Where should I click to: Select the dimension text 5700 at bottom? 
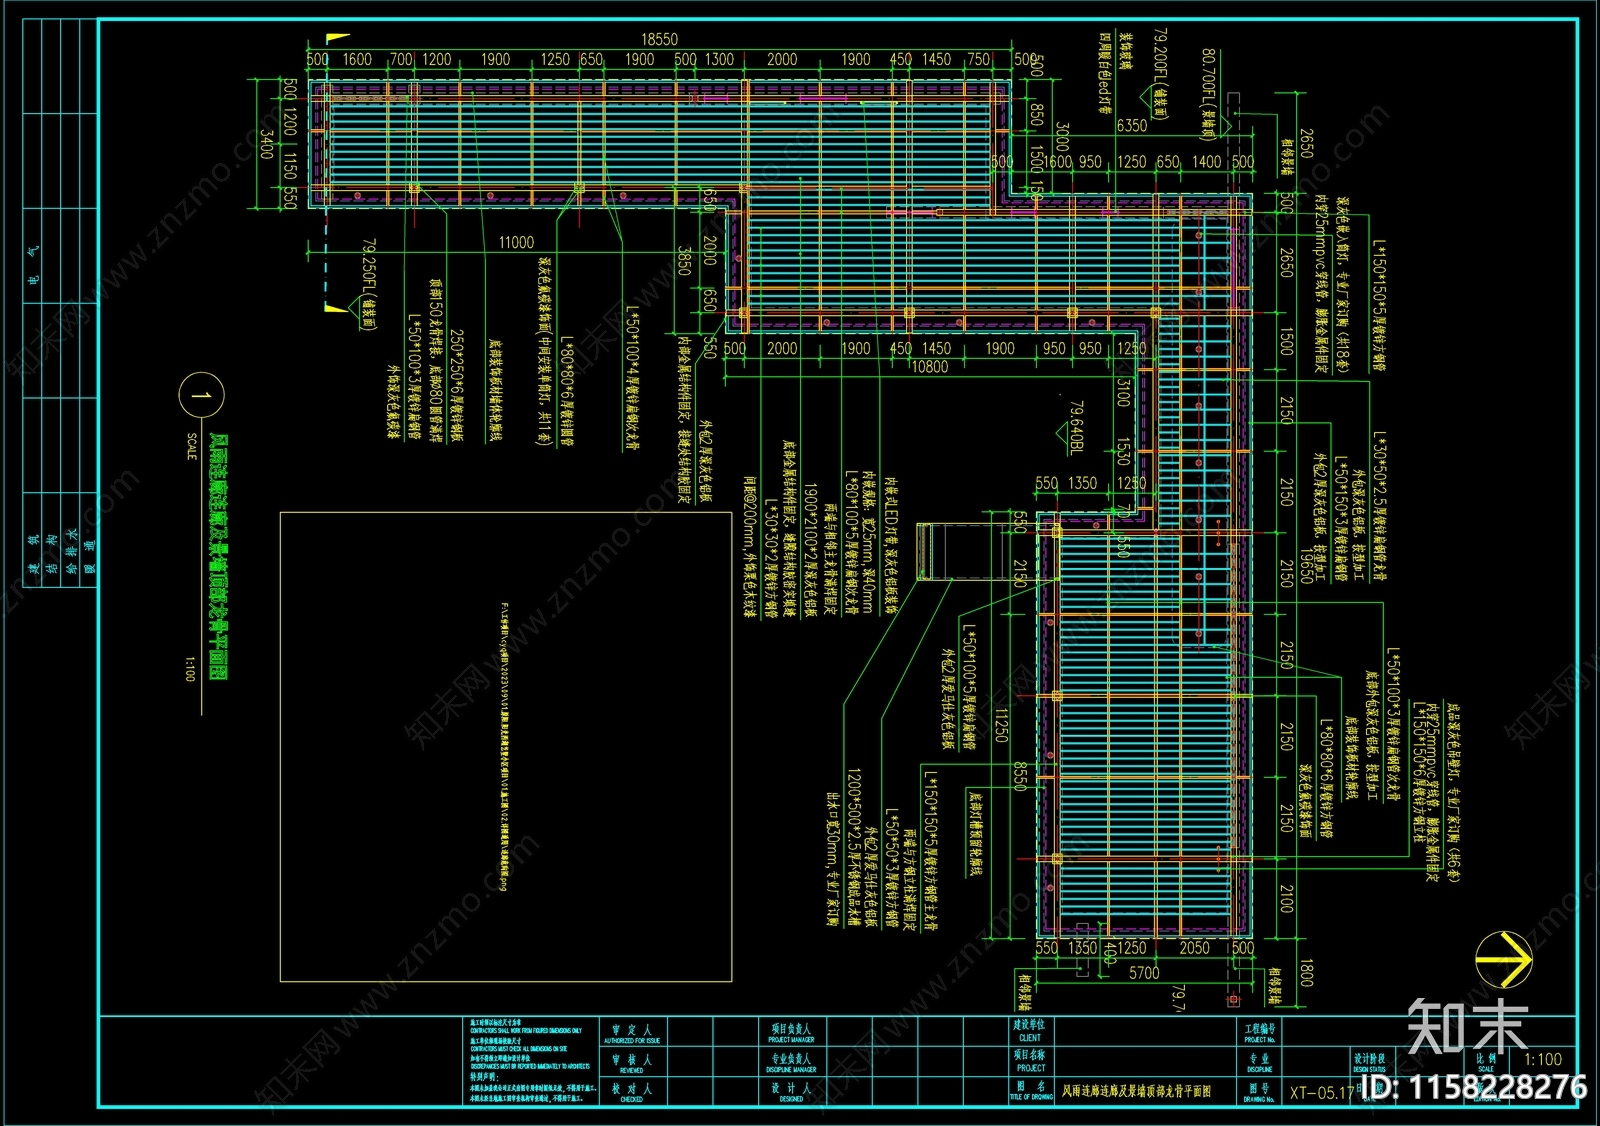tap(1144, 972)
